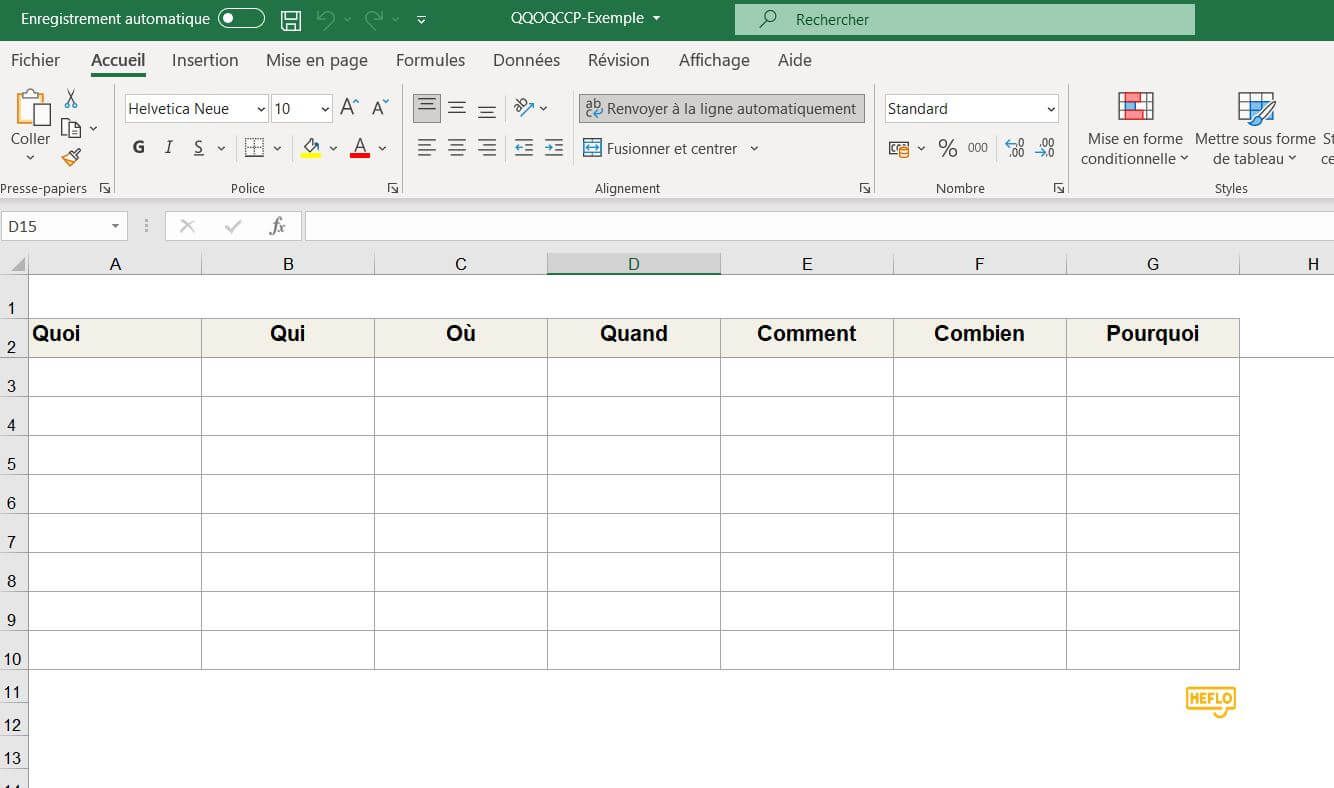Open Mise en forme conditionnelle
Viewport: 1334px width, 788px height.
[x=1135, y=128]
